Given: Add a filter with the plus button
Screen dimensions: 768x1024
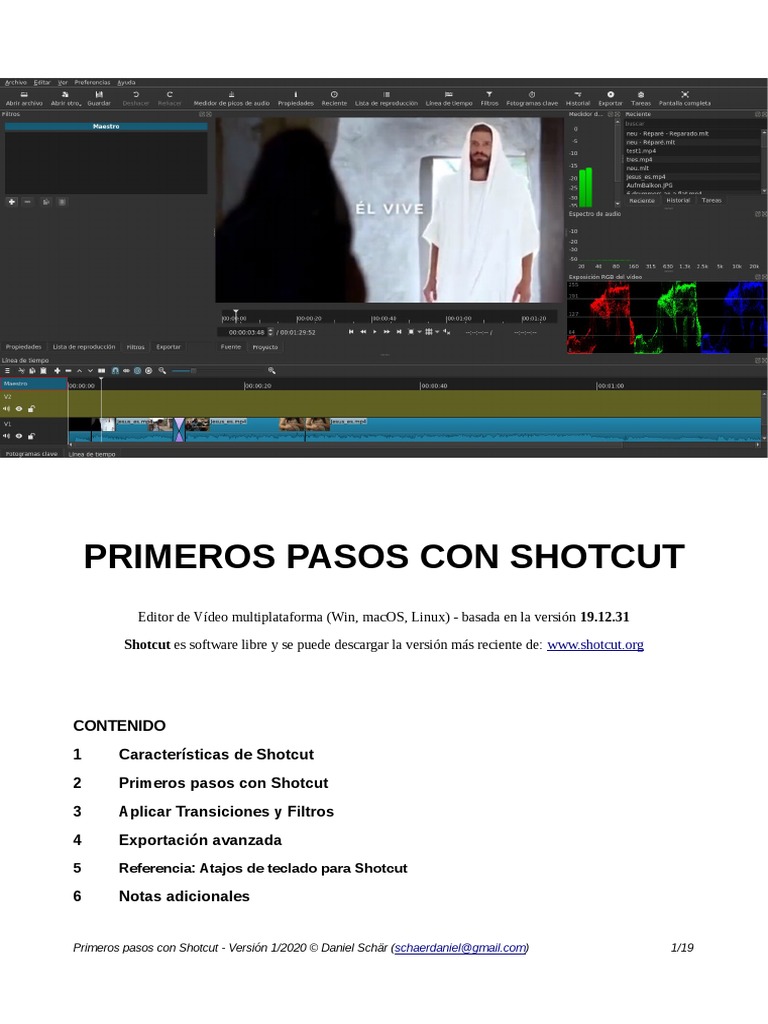Looking at the screenshot, I should [x=12, y=202].
